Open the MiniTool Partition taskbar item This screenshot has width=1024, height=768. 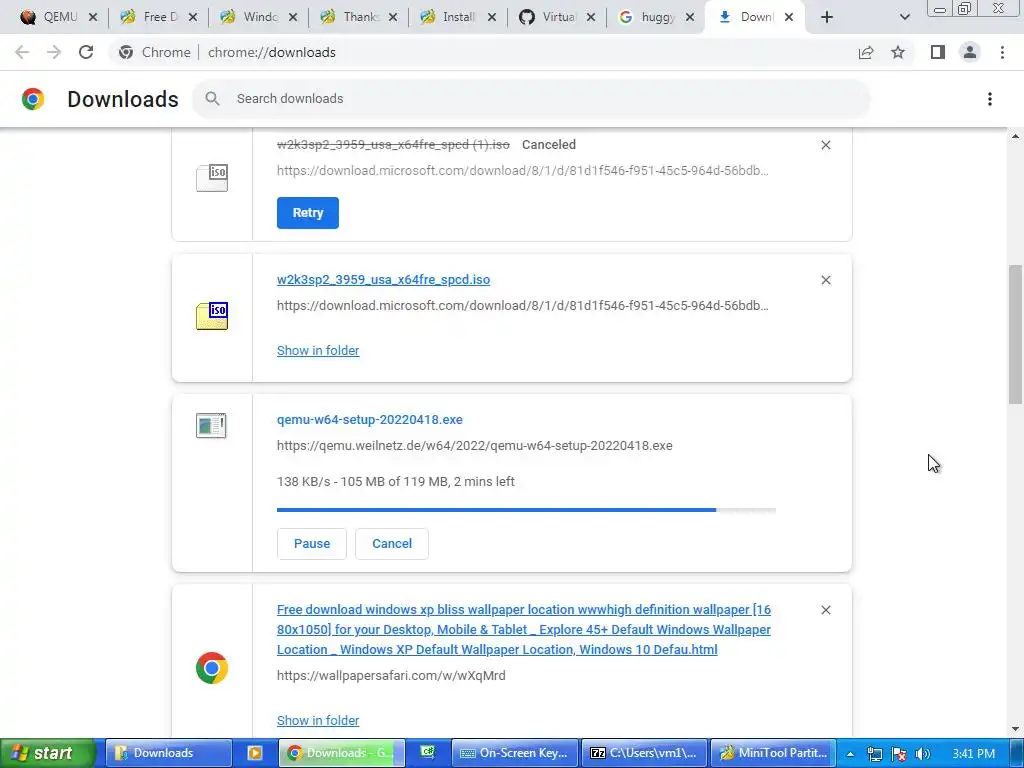click(773, 753)
